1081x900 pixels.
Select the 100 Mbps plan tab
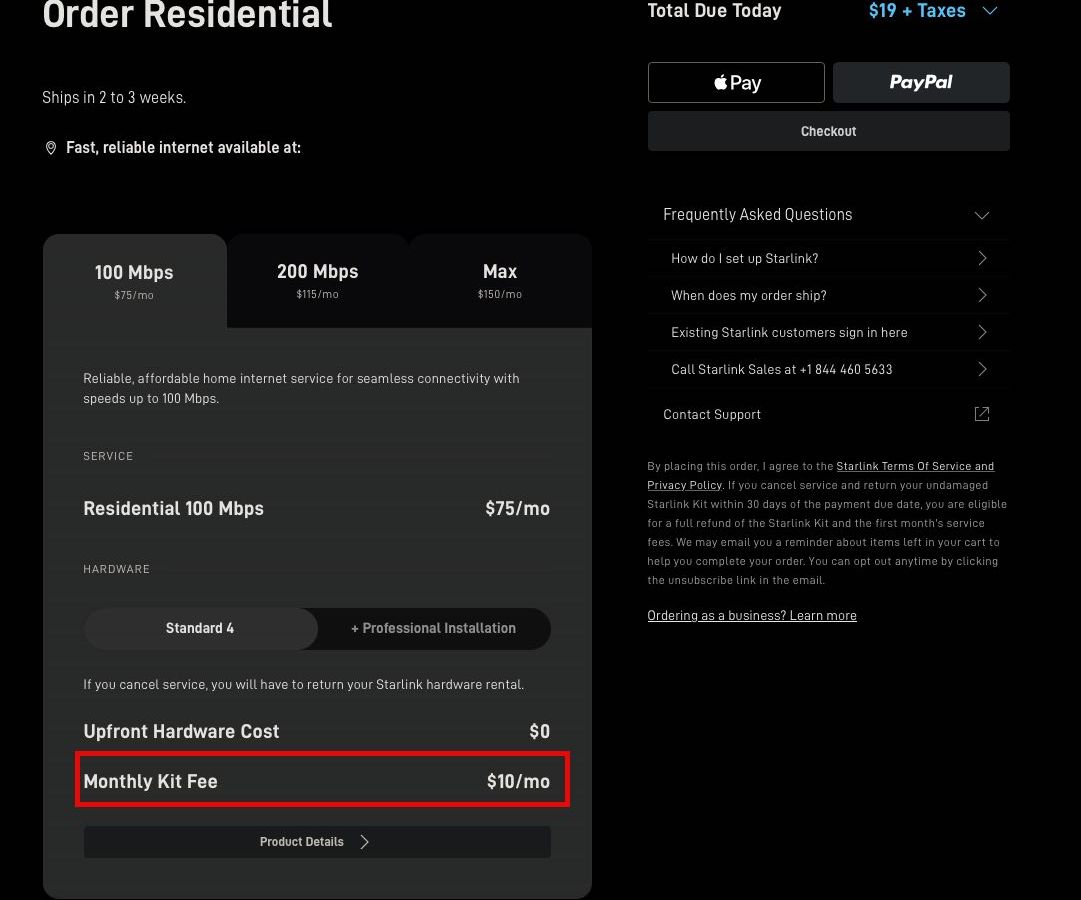(134, 281)
